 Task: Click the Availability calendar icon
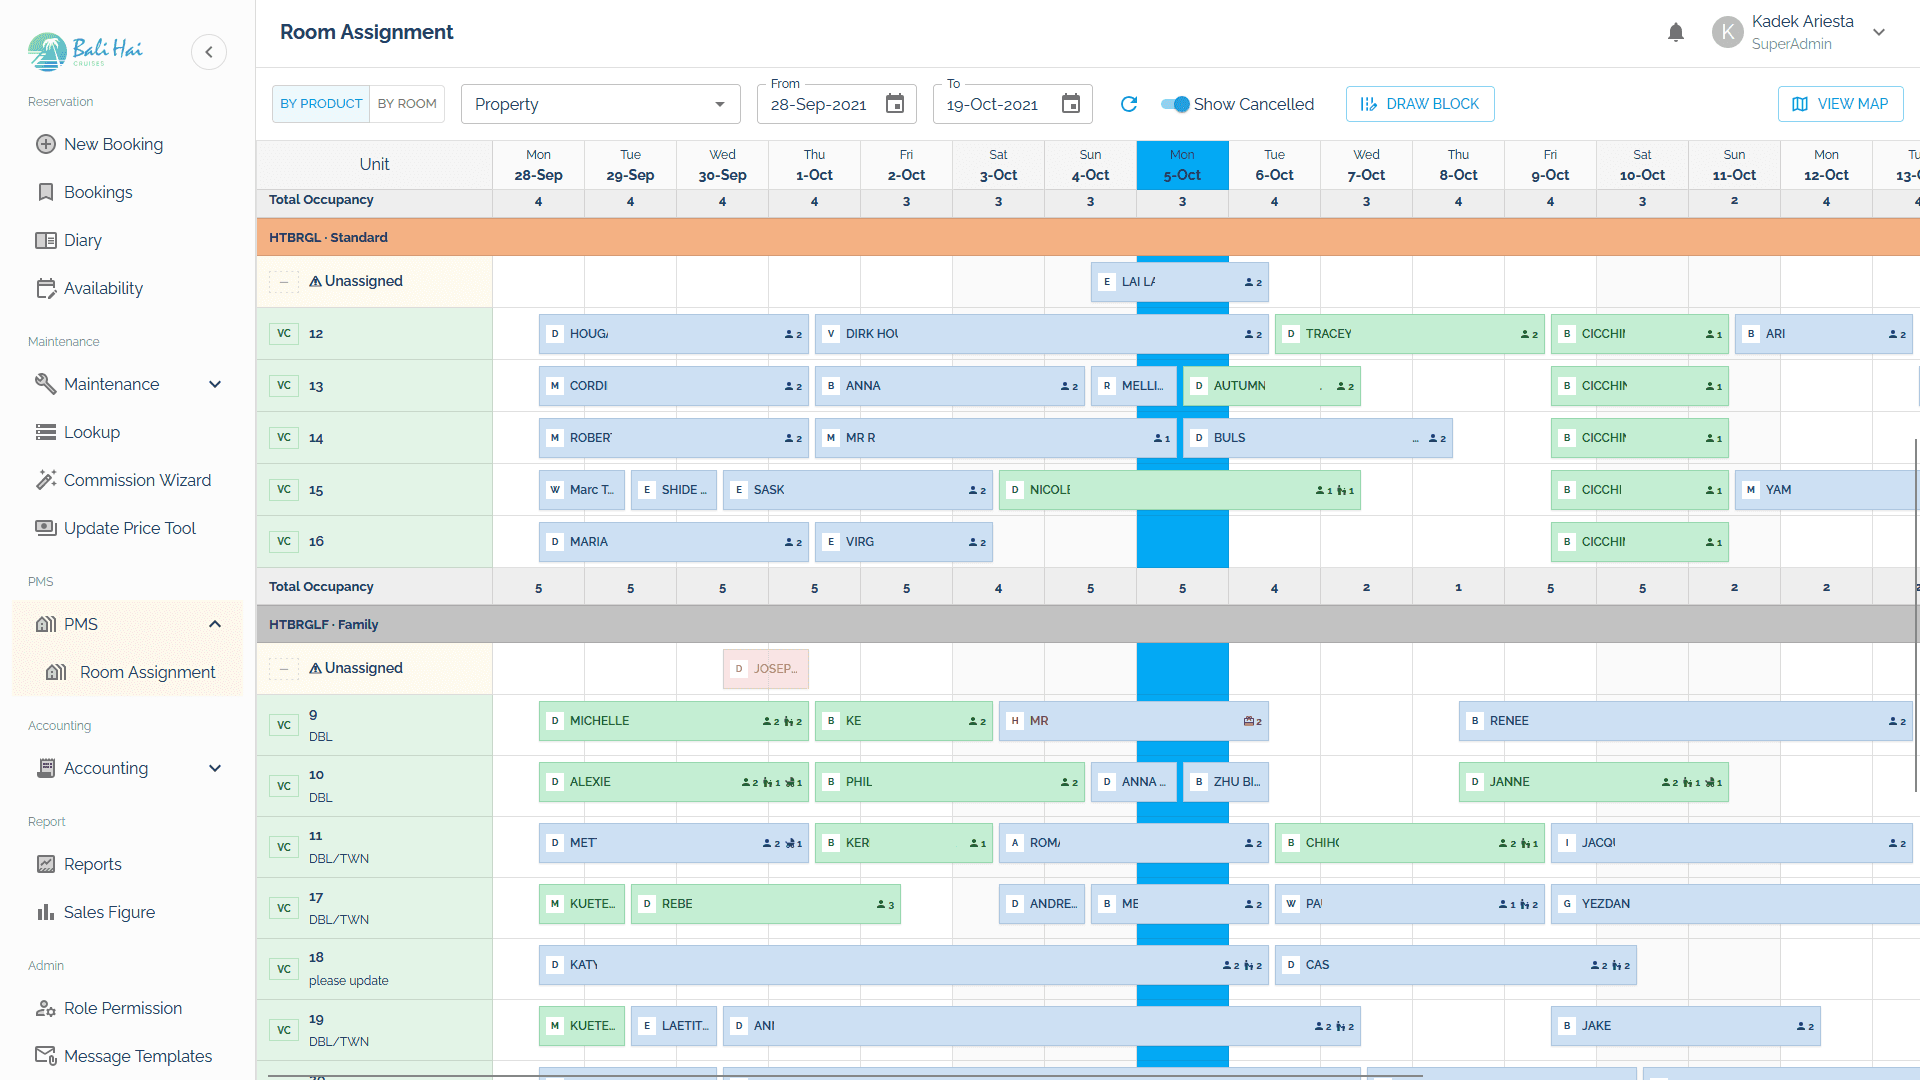pyautogui.click(x=46, y=288)
